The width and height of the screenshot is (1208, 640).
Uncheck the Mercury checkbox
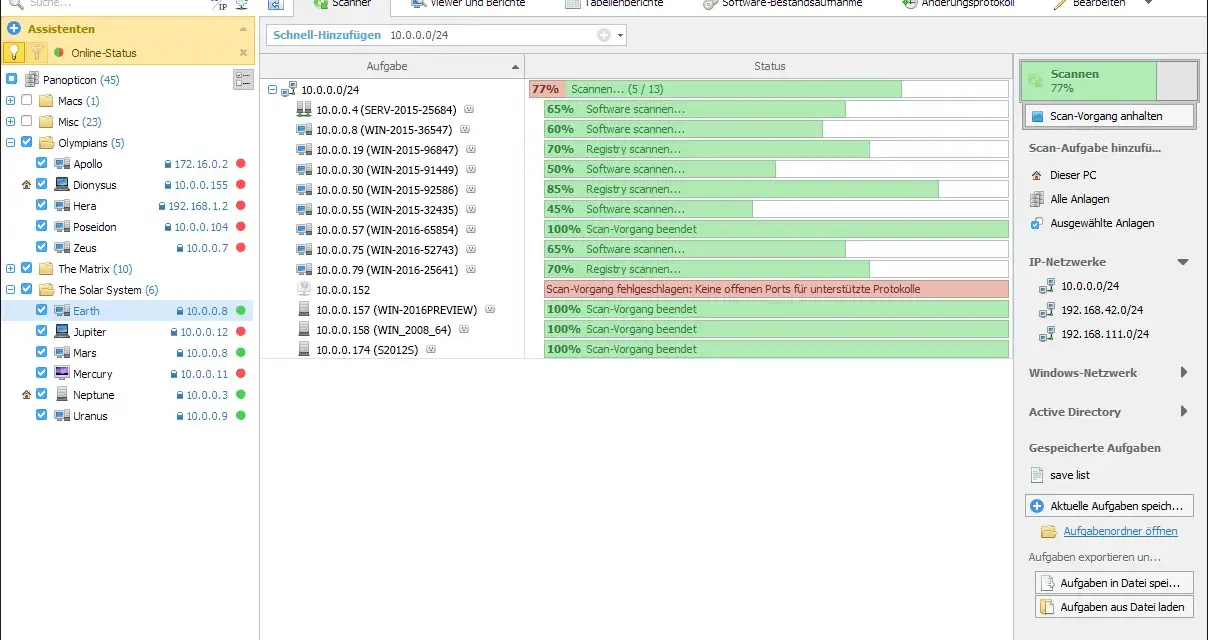[x=42, y=374]
